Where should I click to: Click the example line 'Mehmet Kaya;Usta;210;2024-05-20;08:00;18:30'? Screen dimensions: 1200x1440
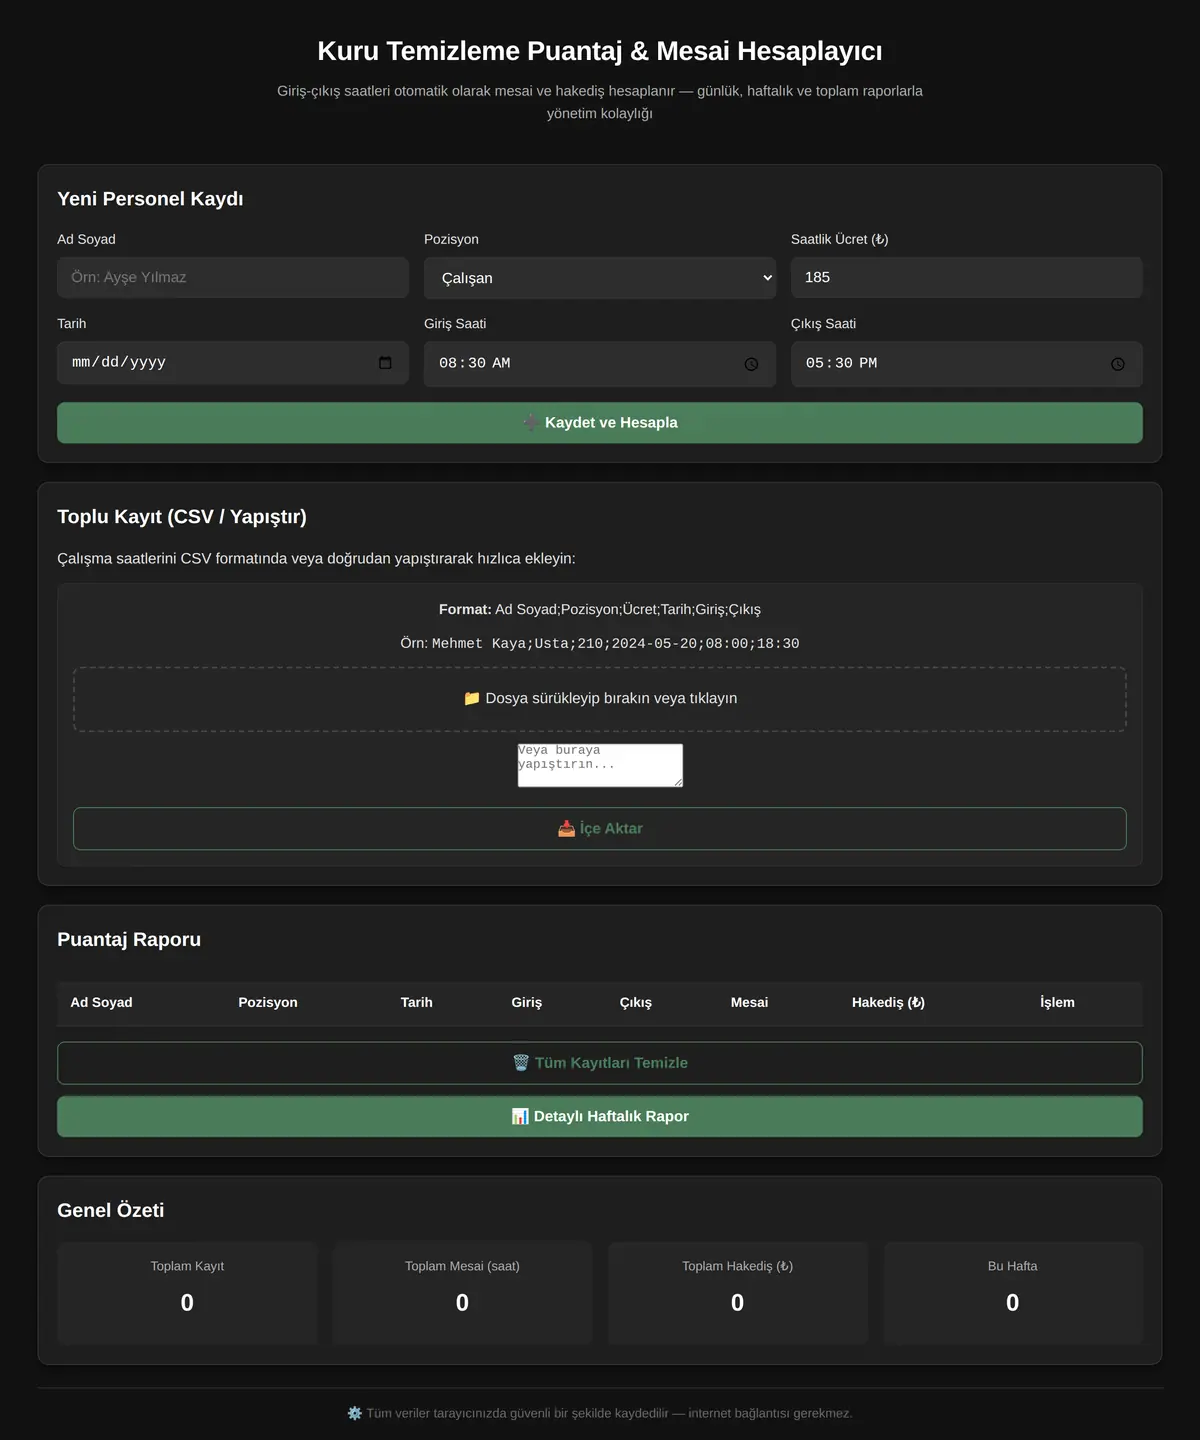(x=616, y=644)
